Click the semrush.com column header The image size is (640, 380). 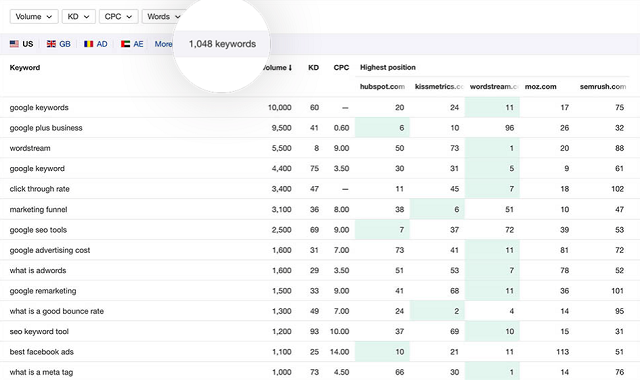(x=603, y=87)
